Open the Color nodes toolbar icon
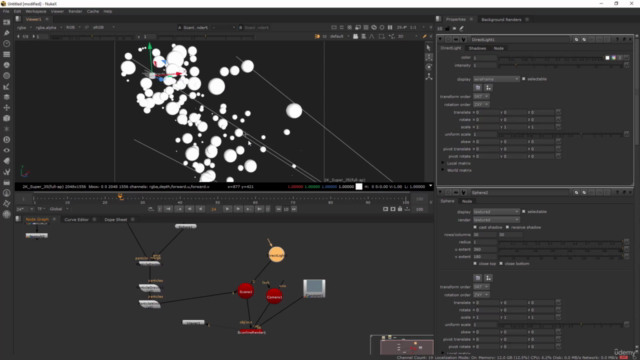This screenshot has height=360, width=640. coord(7,65)
